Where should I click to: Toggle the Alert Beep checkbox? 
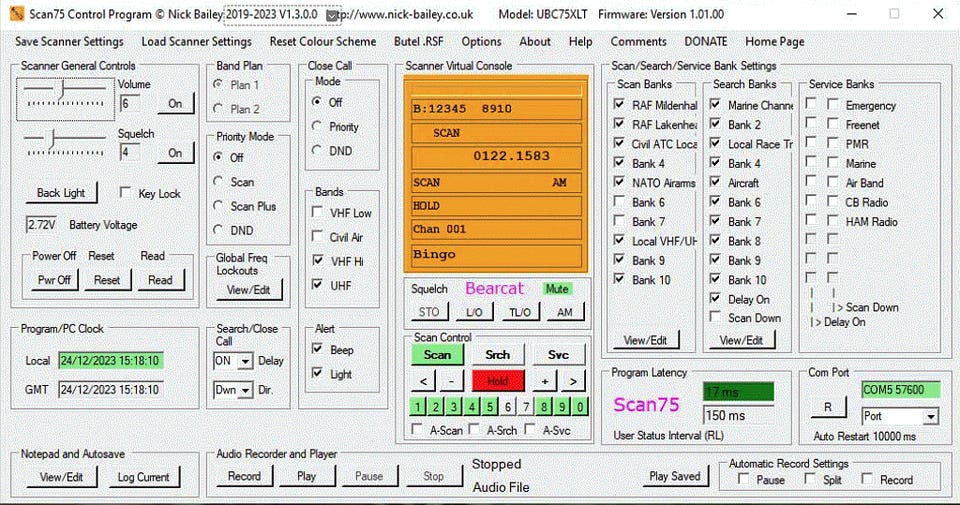(x=317, y=349)
